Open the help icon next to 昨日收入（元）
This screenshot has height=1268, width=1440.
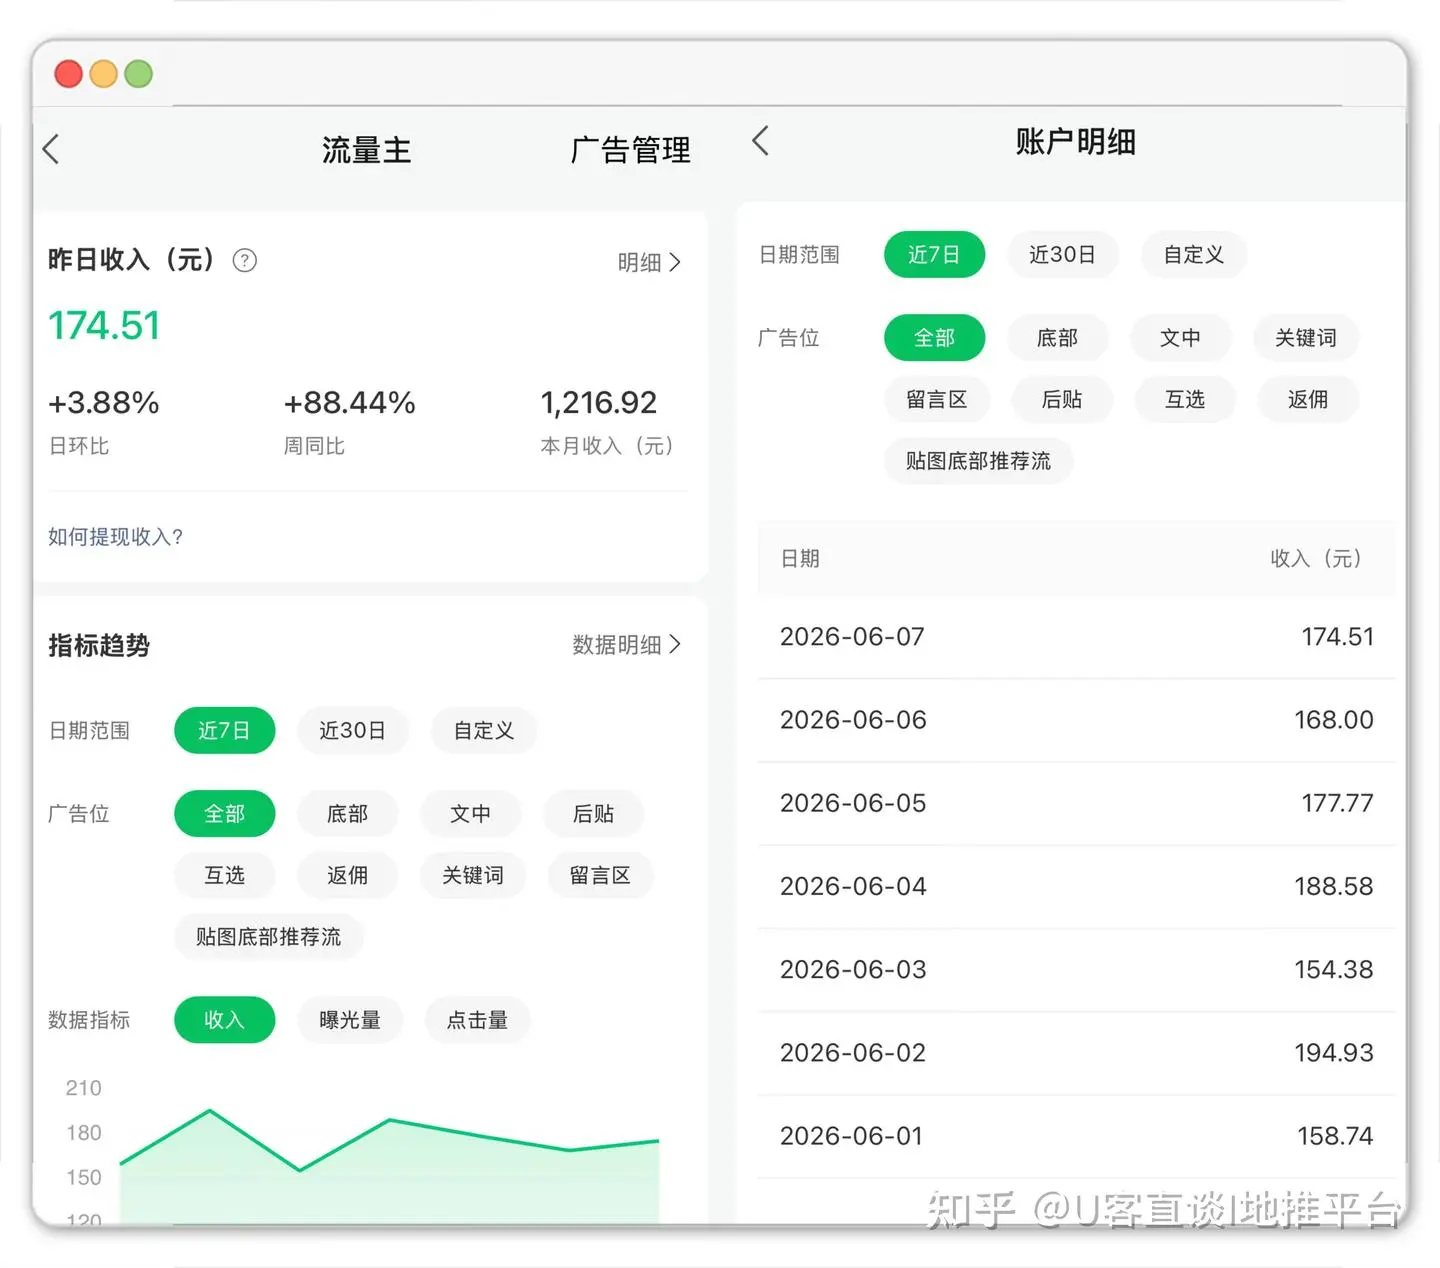pos(245,261)
